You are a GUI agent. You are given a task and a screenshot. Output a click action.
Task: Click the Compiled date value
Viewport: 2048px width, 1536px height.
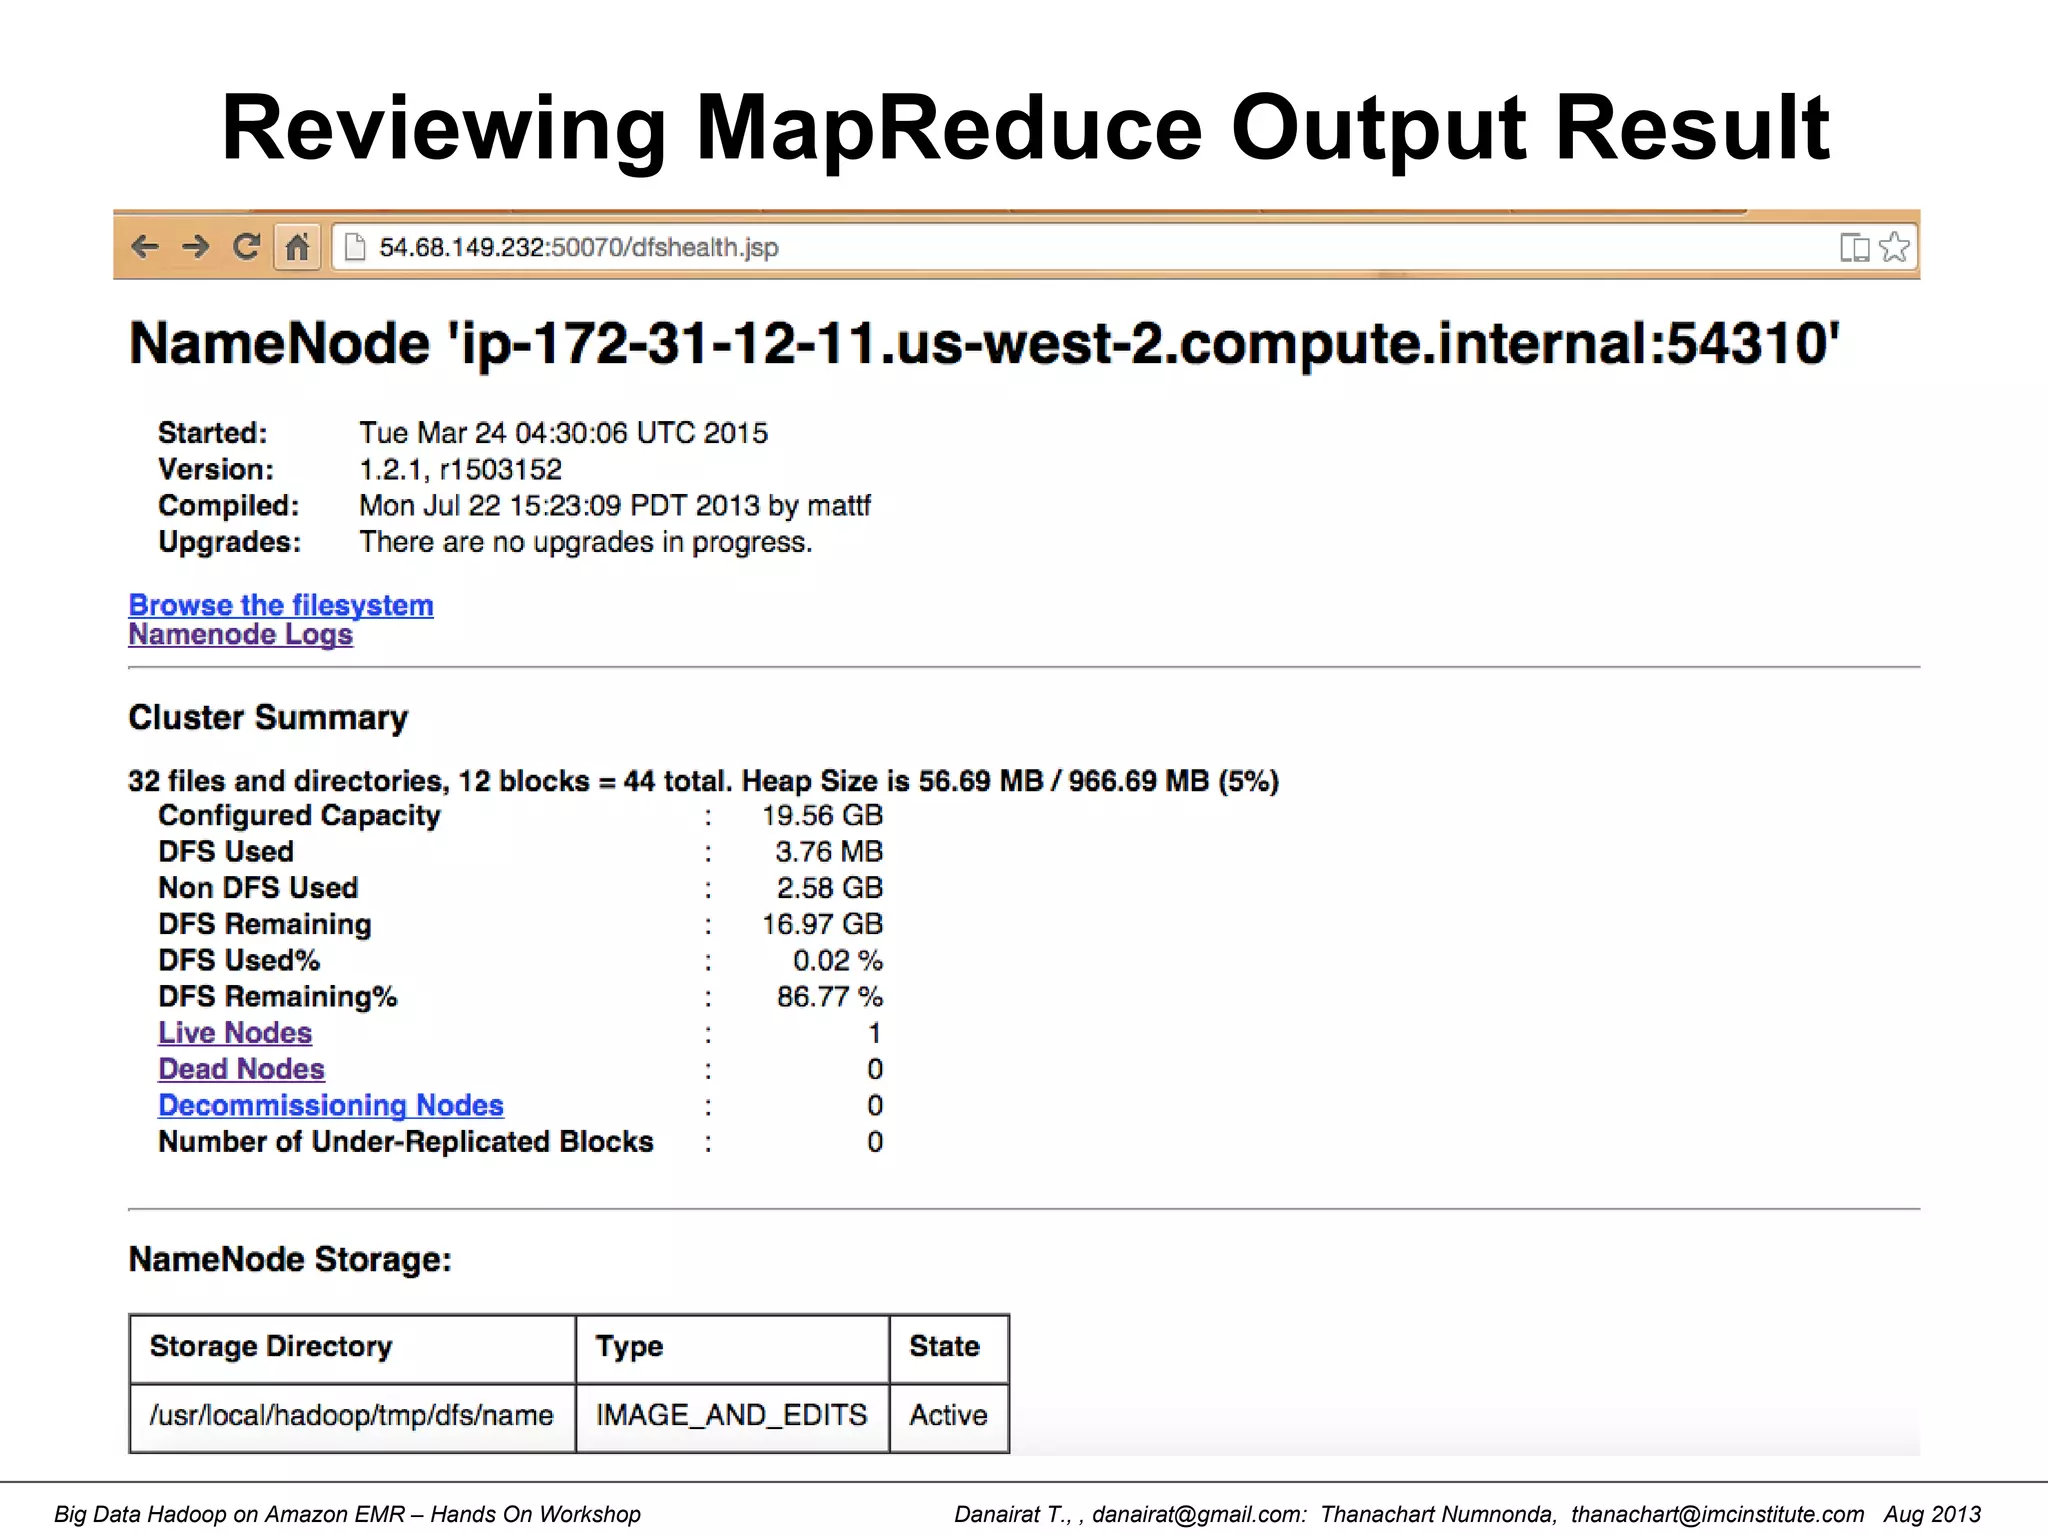click(615, 505)
